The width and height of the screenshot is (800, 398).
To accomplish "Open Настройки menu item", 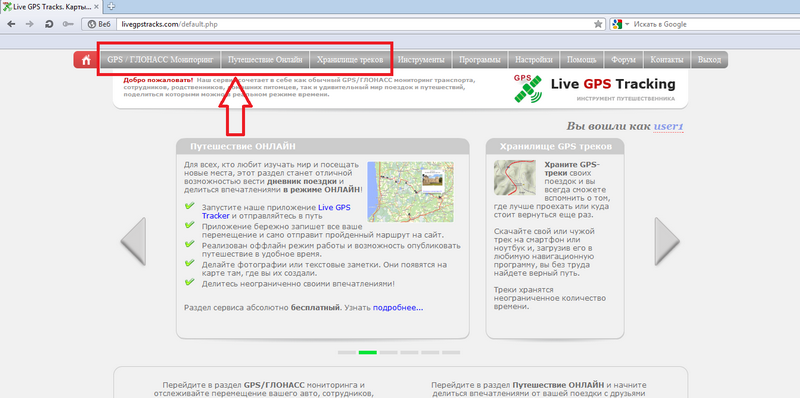I will (x=534, y=60).
